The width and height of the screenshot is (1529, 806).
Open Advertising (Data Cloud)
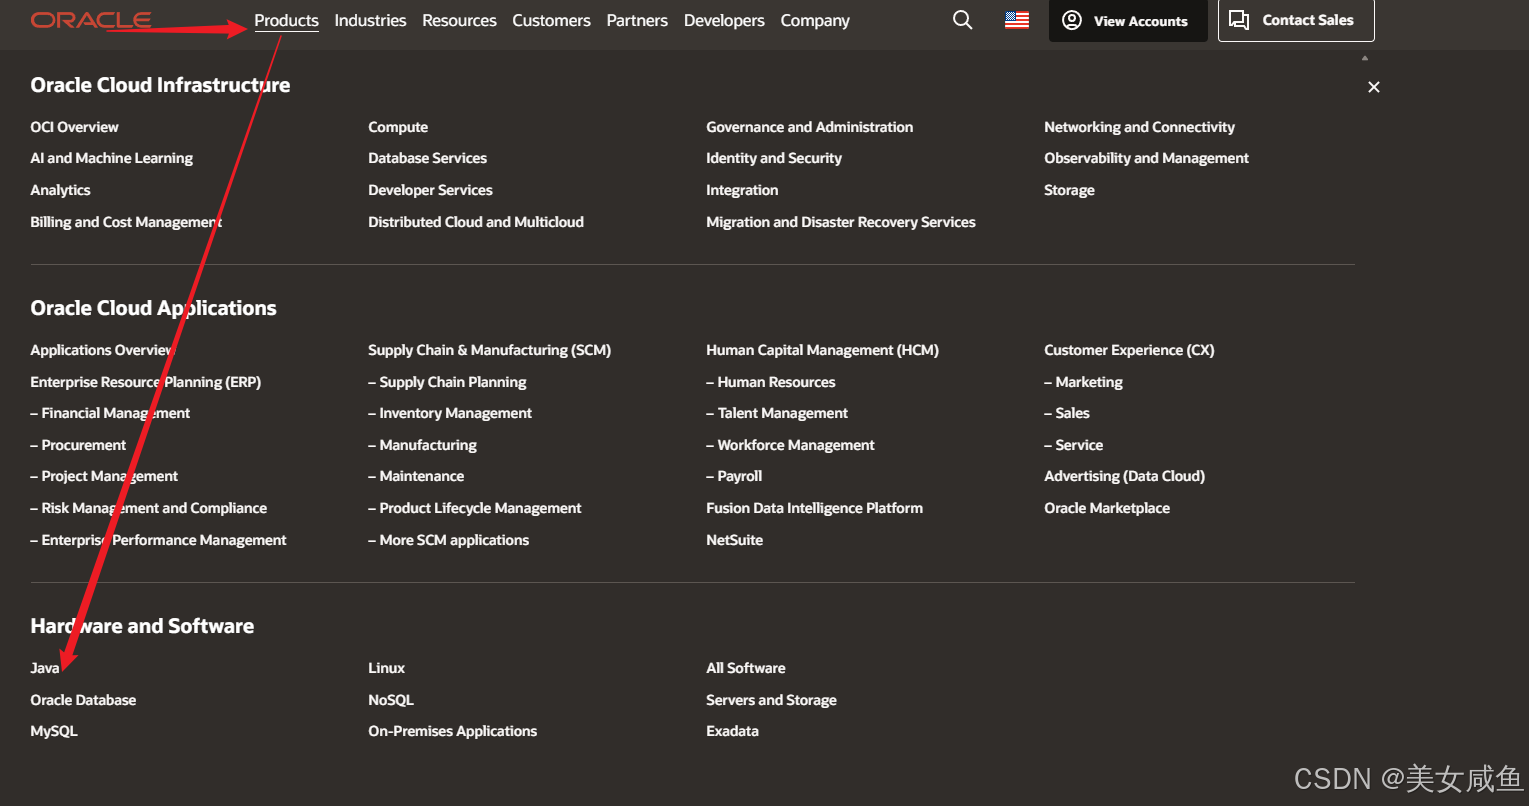pos(1124,476)
